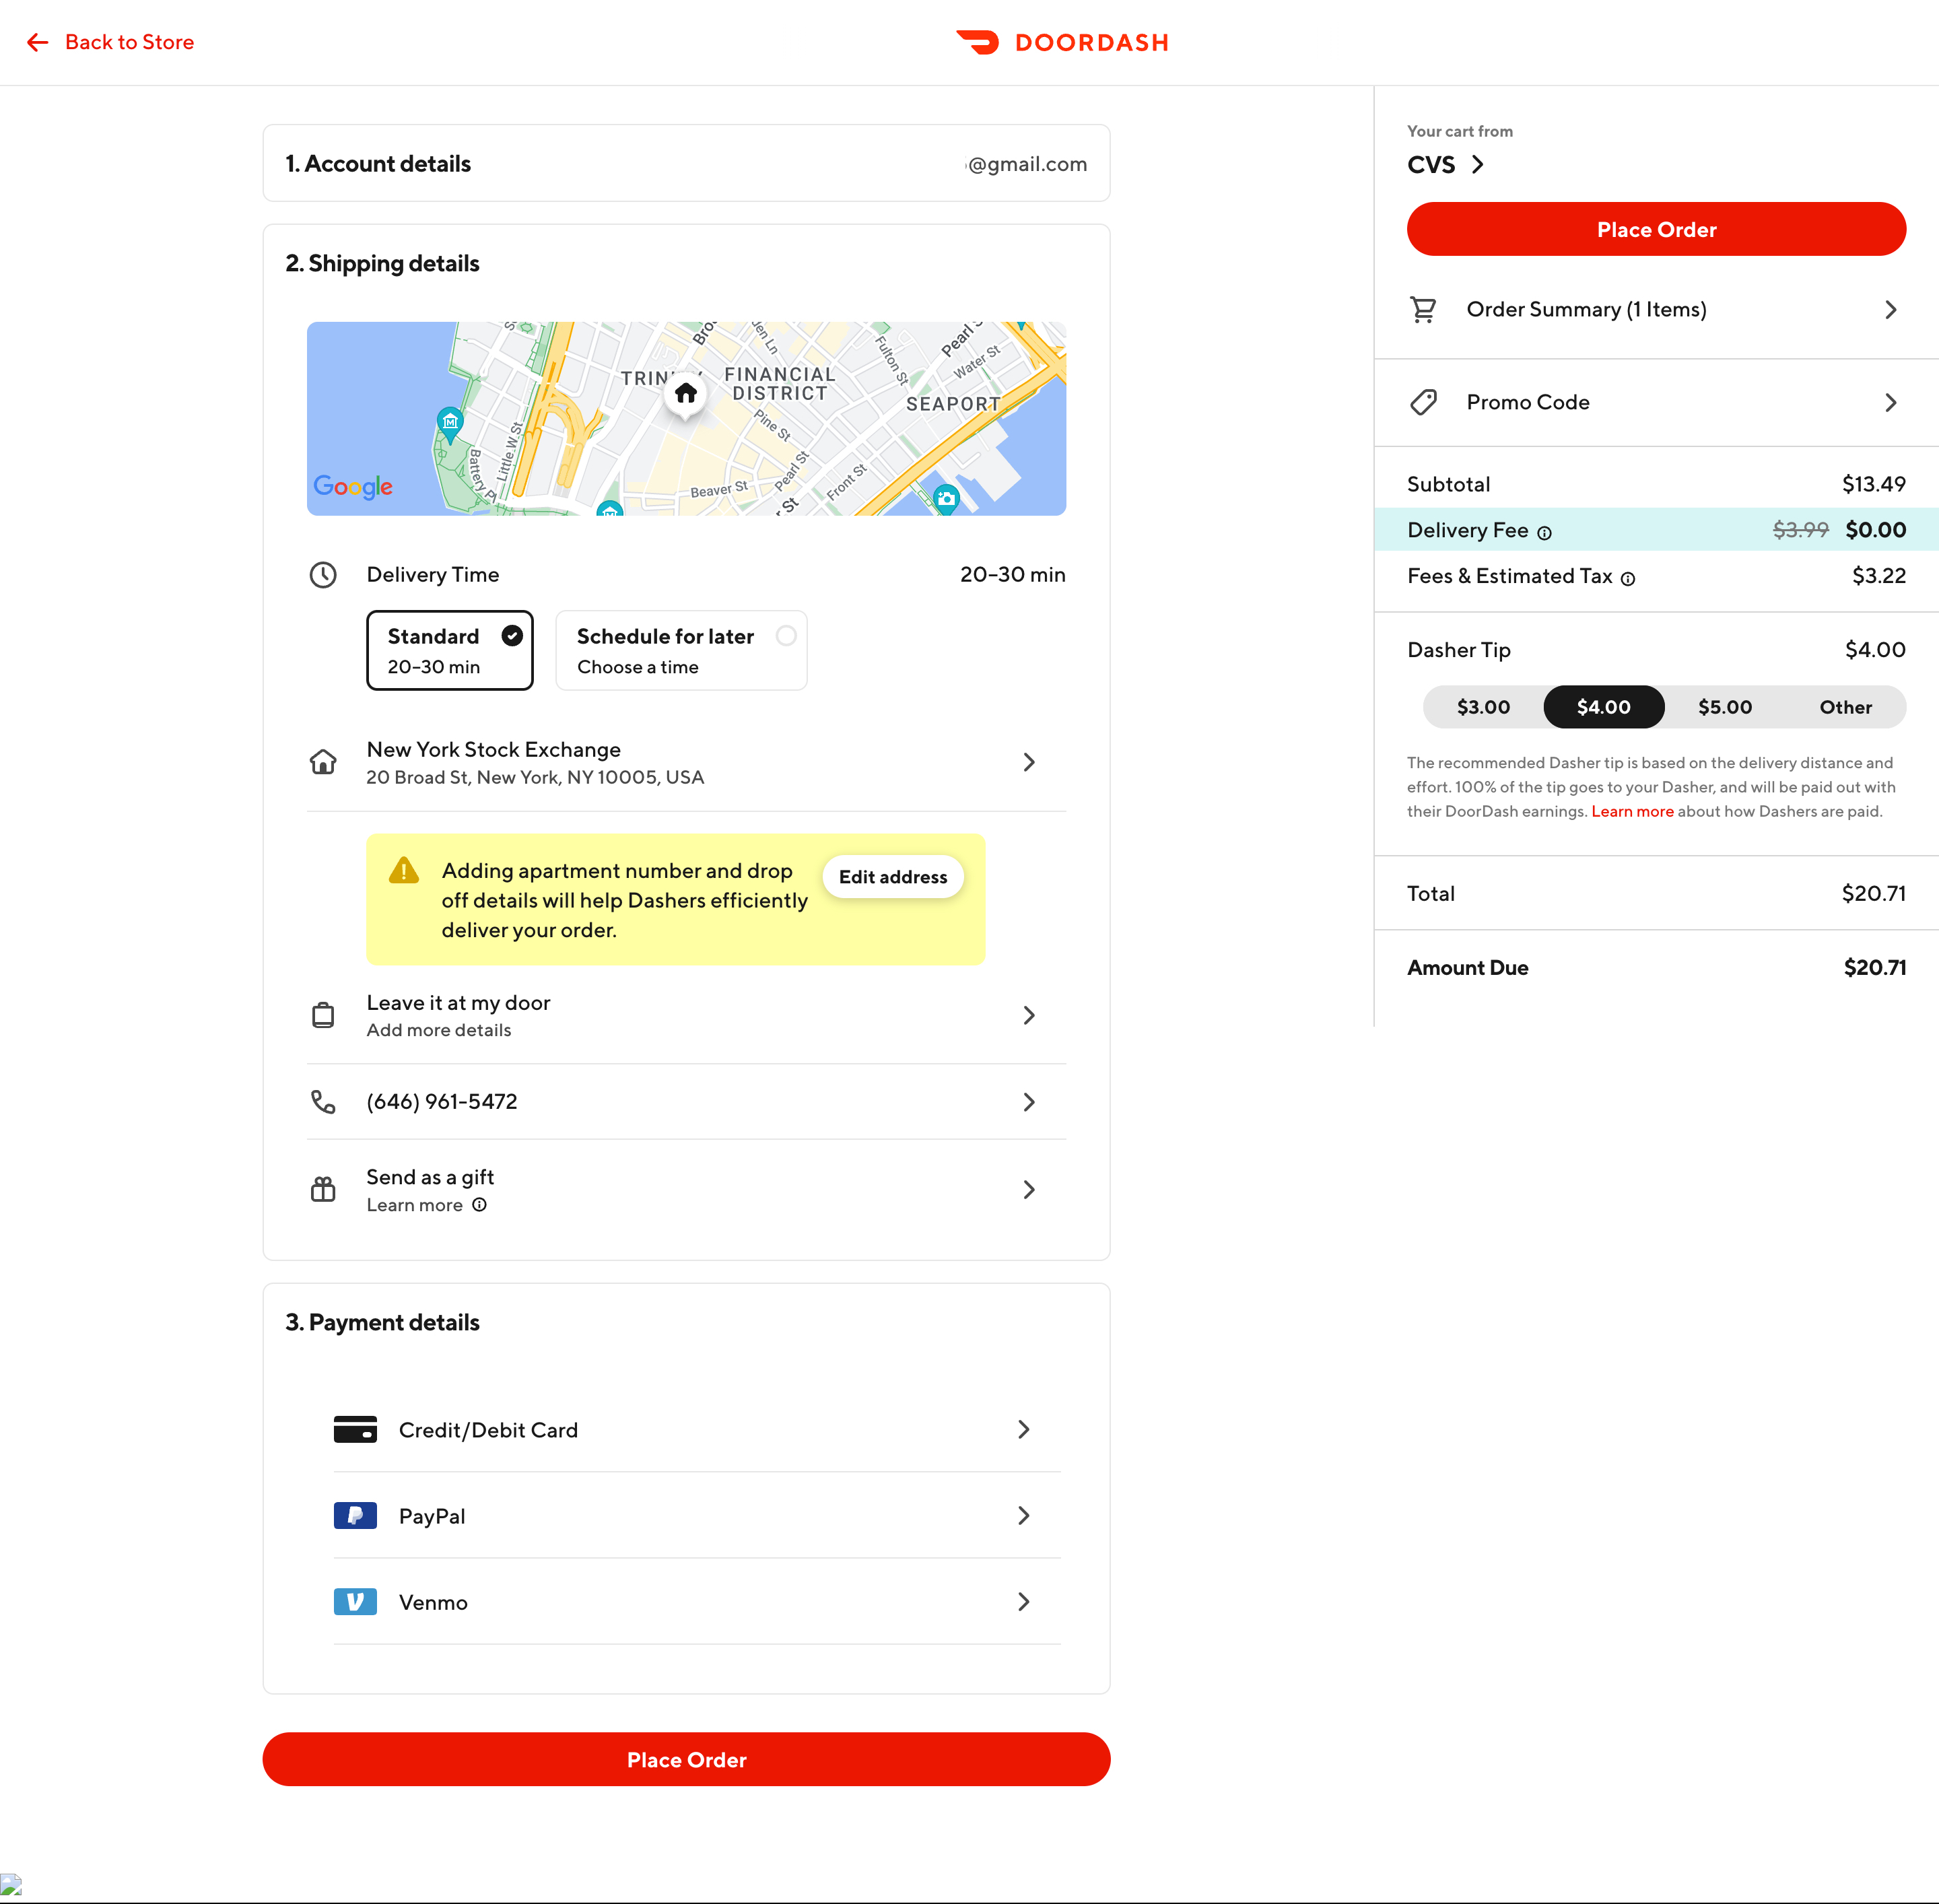The width and height of the screenshot is (1939, 1904).
Task: Click the clock icon by Delivery Time
Action: (323, 575)
